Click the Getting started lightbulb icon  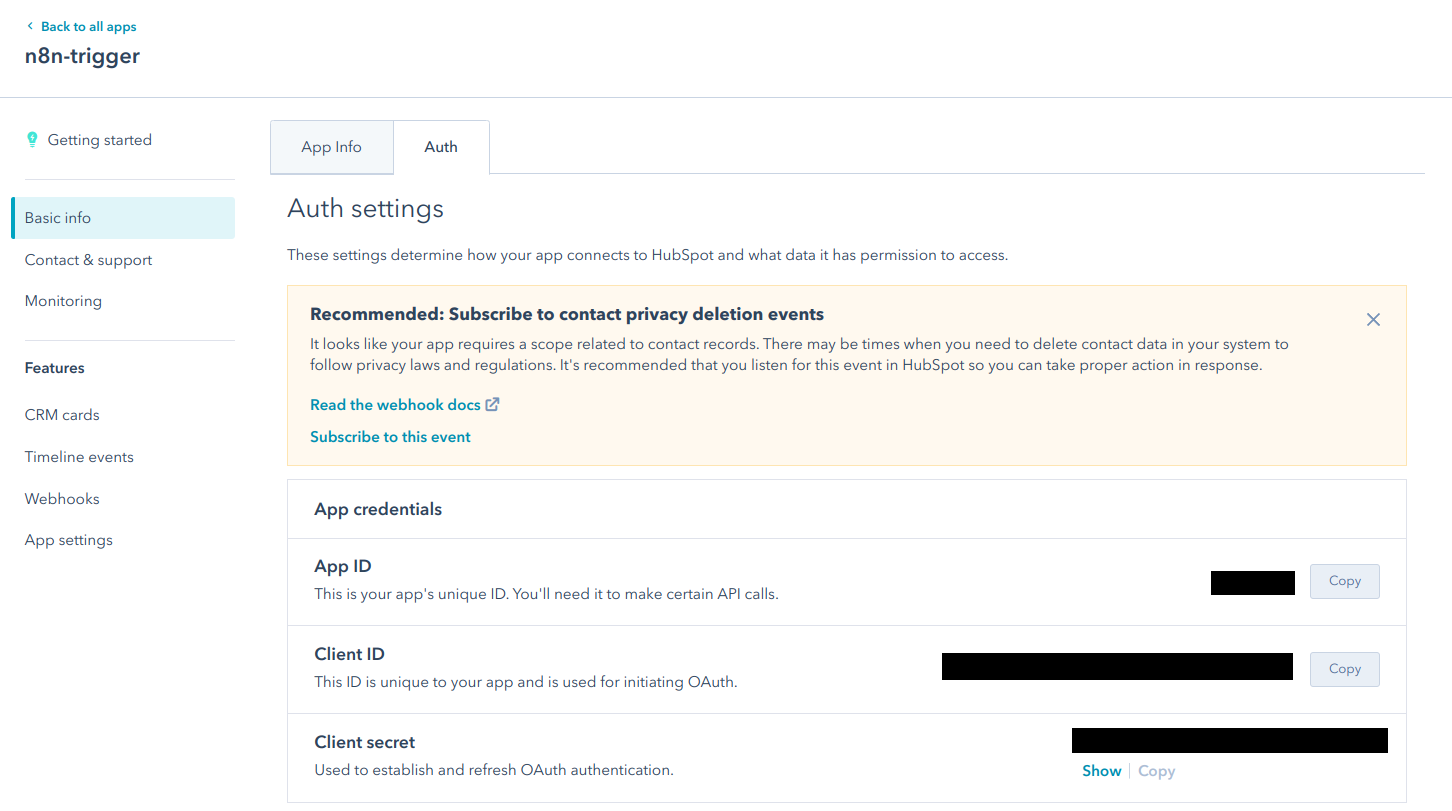pyautogui.click(x=32, y=140)
